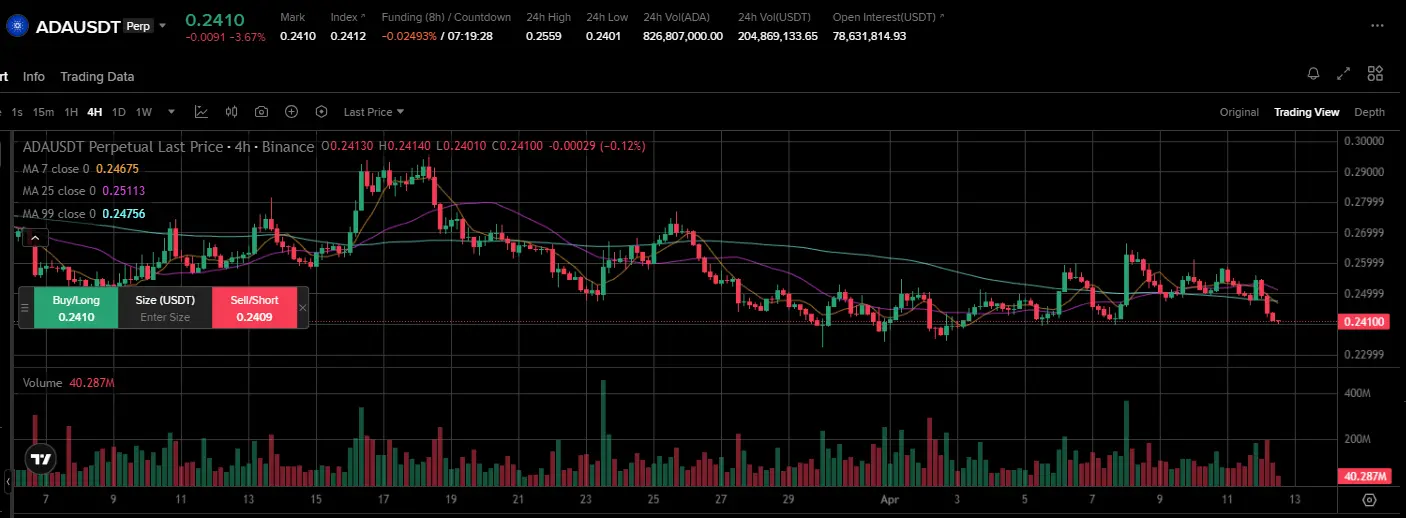Click the 24h Vol(ADA) value 826,807,000.00
The height and width of the screenshot is (518, 1406).
[683, 36]
